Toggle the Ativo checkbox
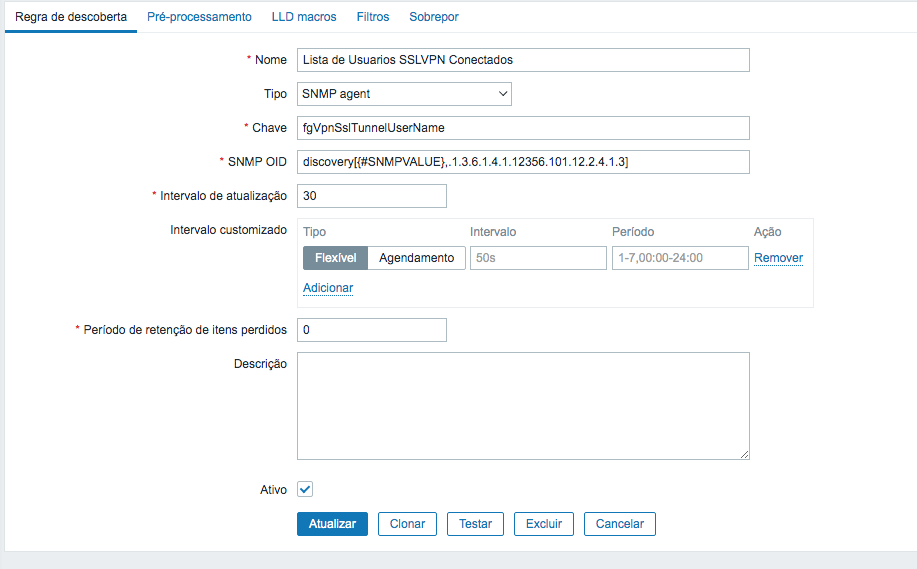Image resolution: width=917 pixels, height=569 pixels. [306, 490]
